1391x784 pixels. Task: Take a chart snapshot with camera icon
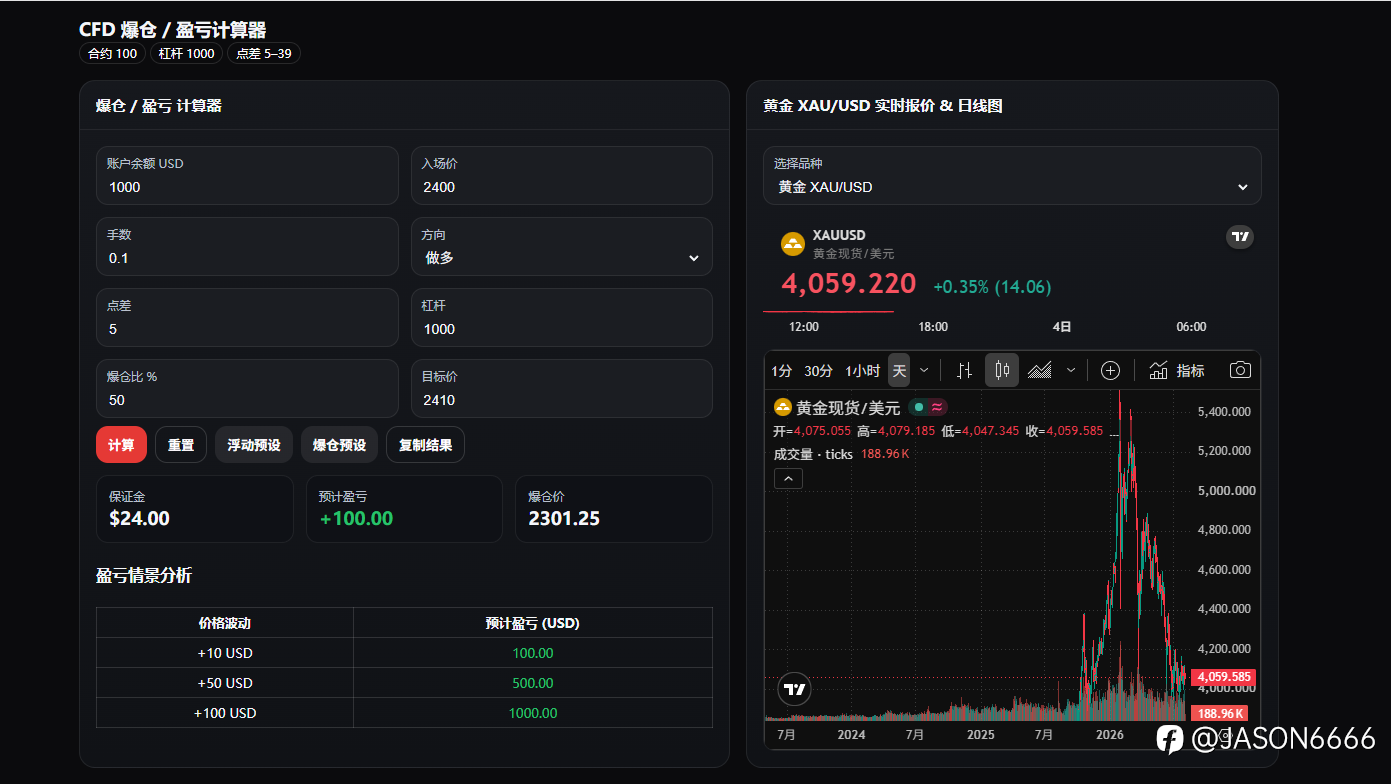(1240, 371)
